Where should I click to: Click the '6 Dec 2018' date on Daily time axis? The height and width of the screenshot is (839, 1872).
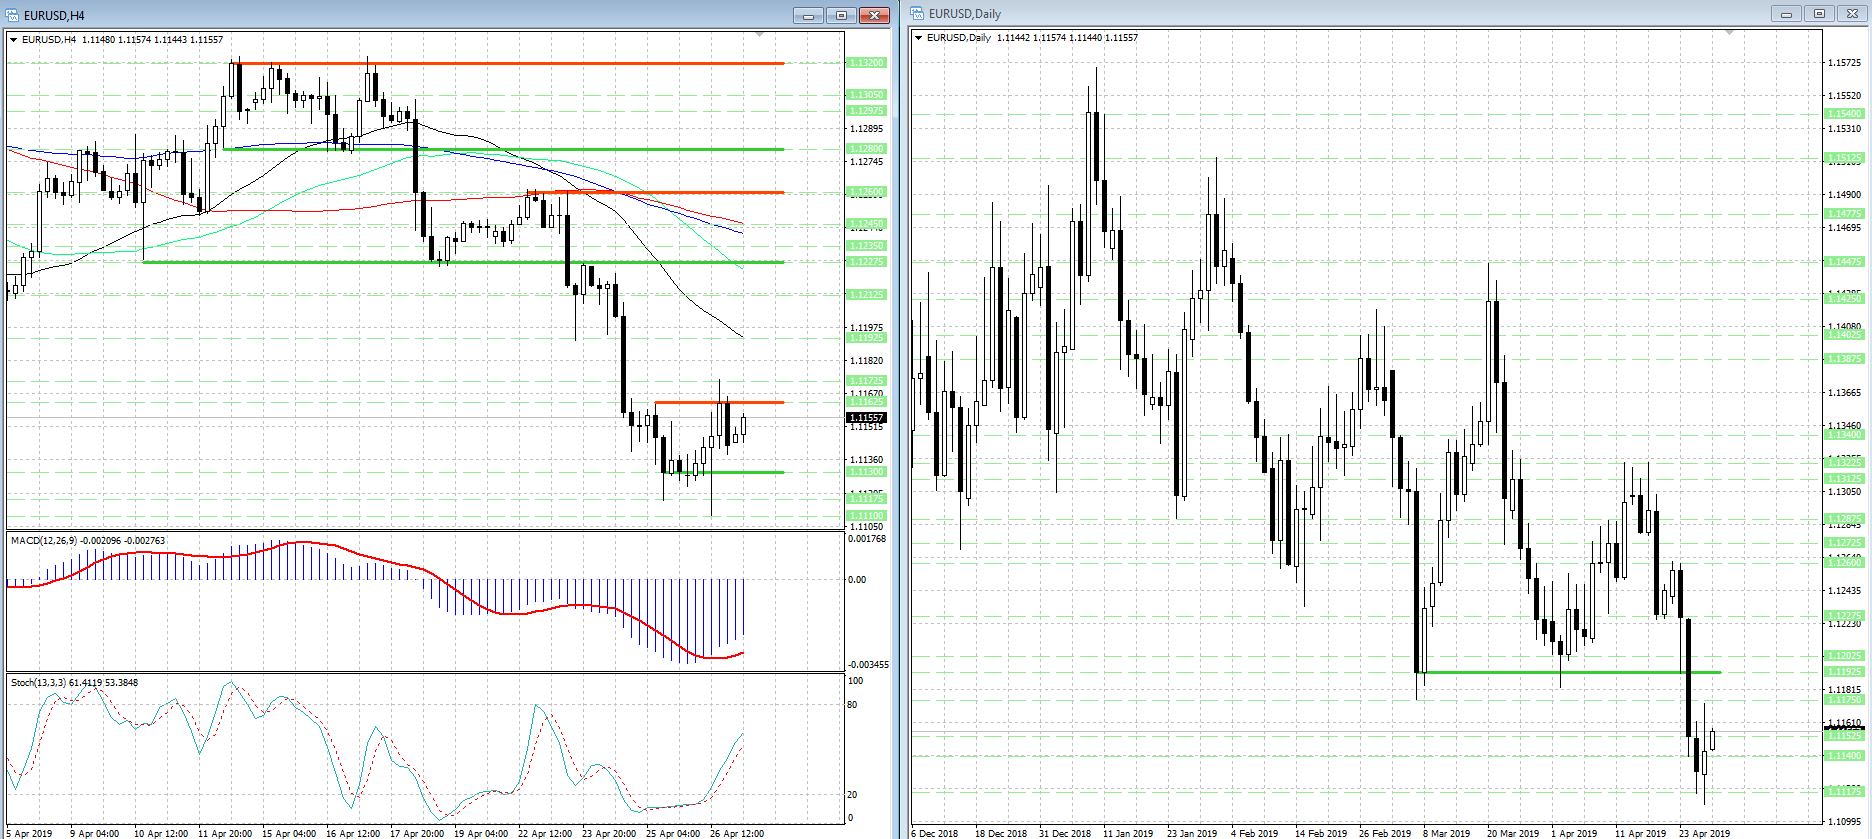tap(935, 833)
